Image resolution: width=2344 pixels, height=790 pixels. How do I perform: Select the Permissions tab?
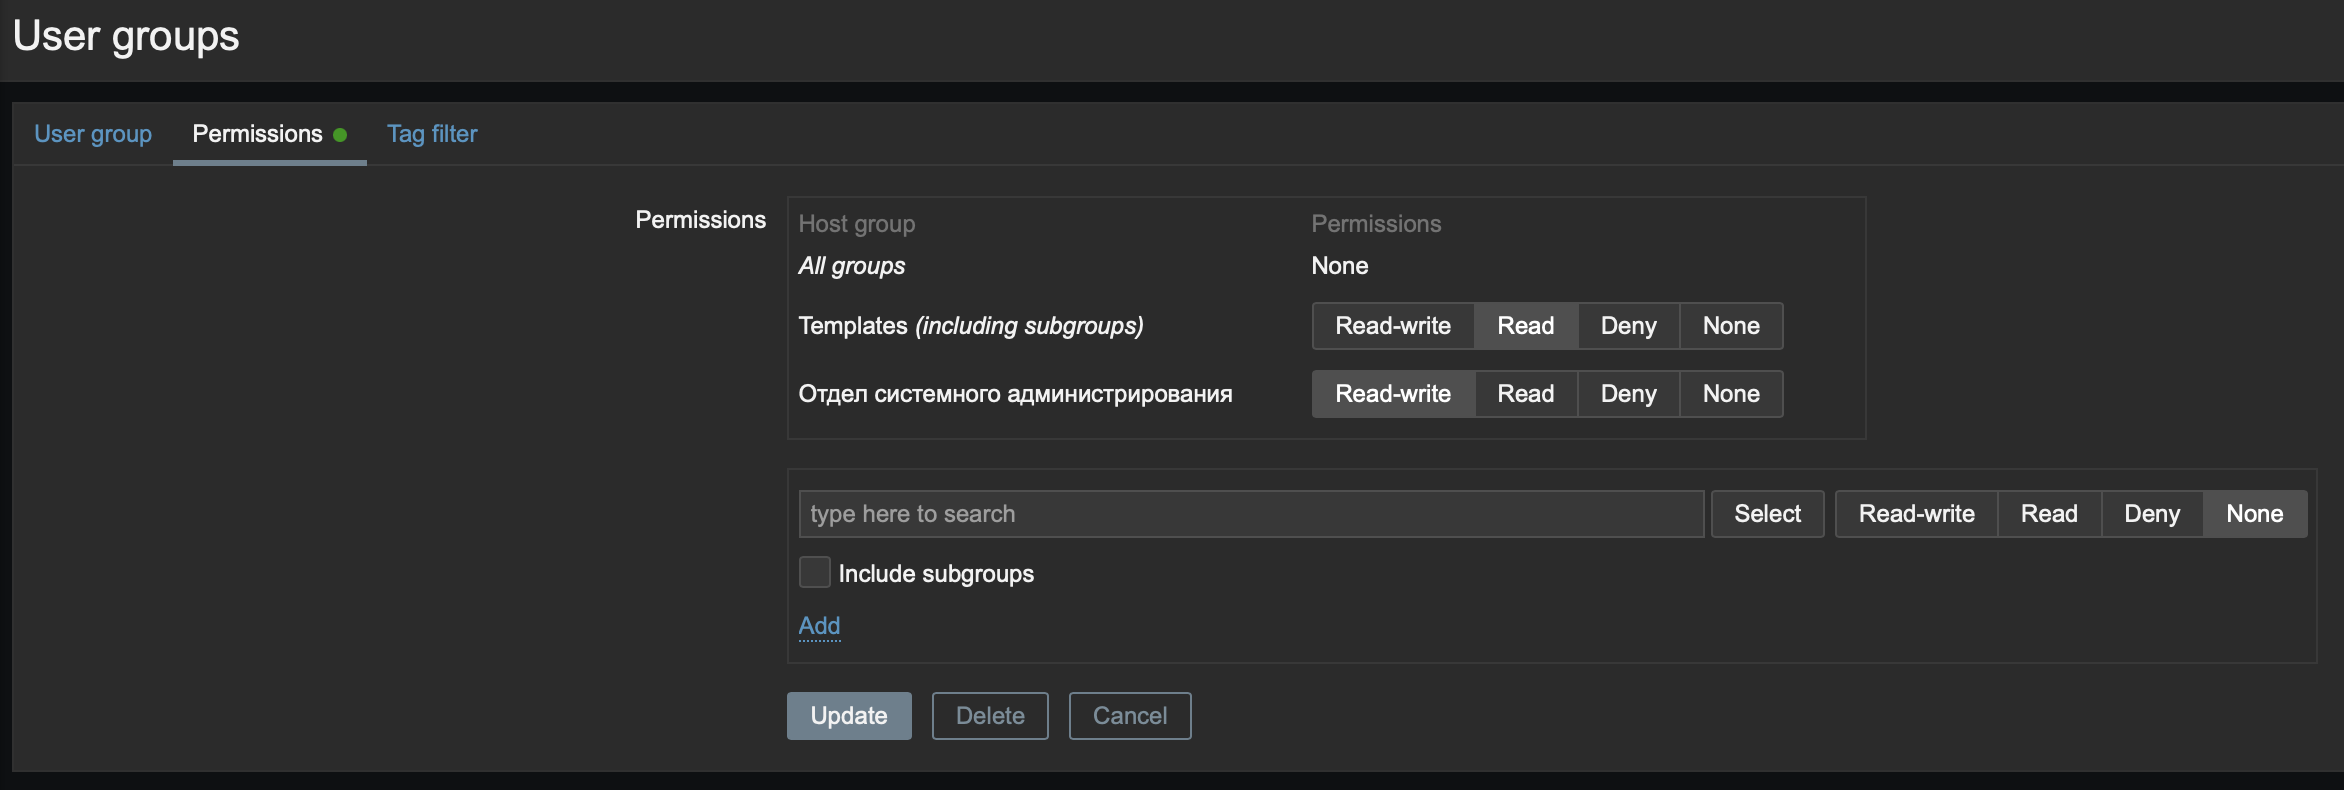[258, 134]
